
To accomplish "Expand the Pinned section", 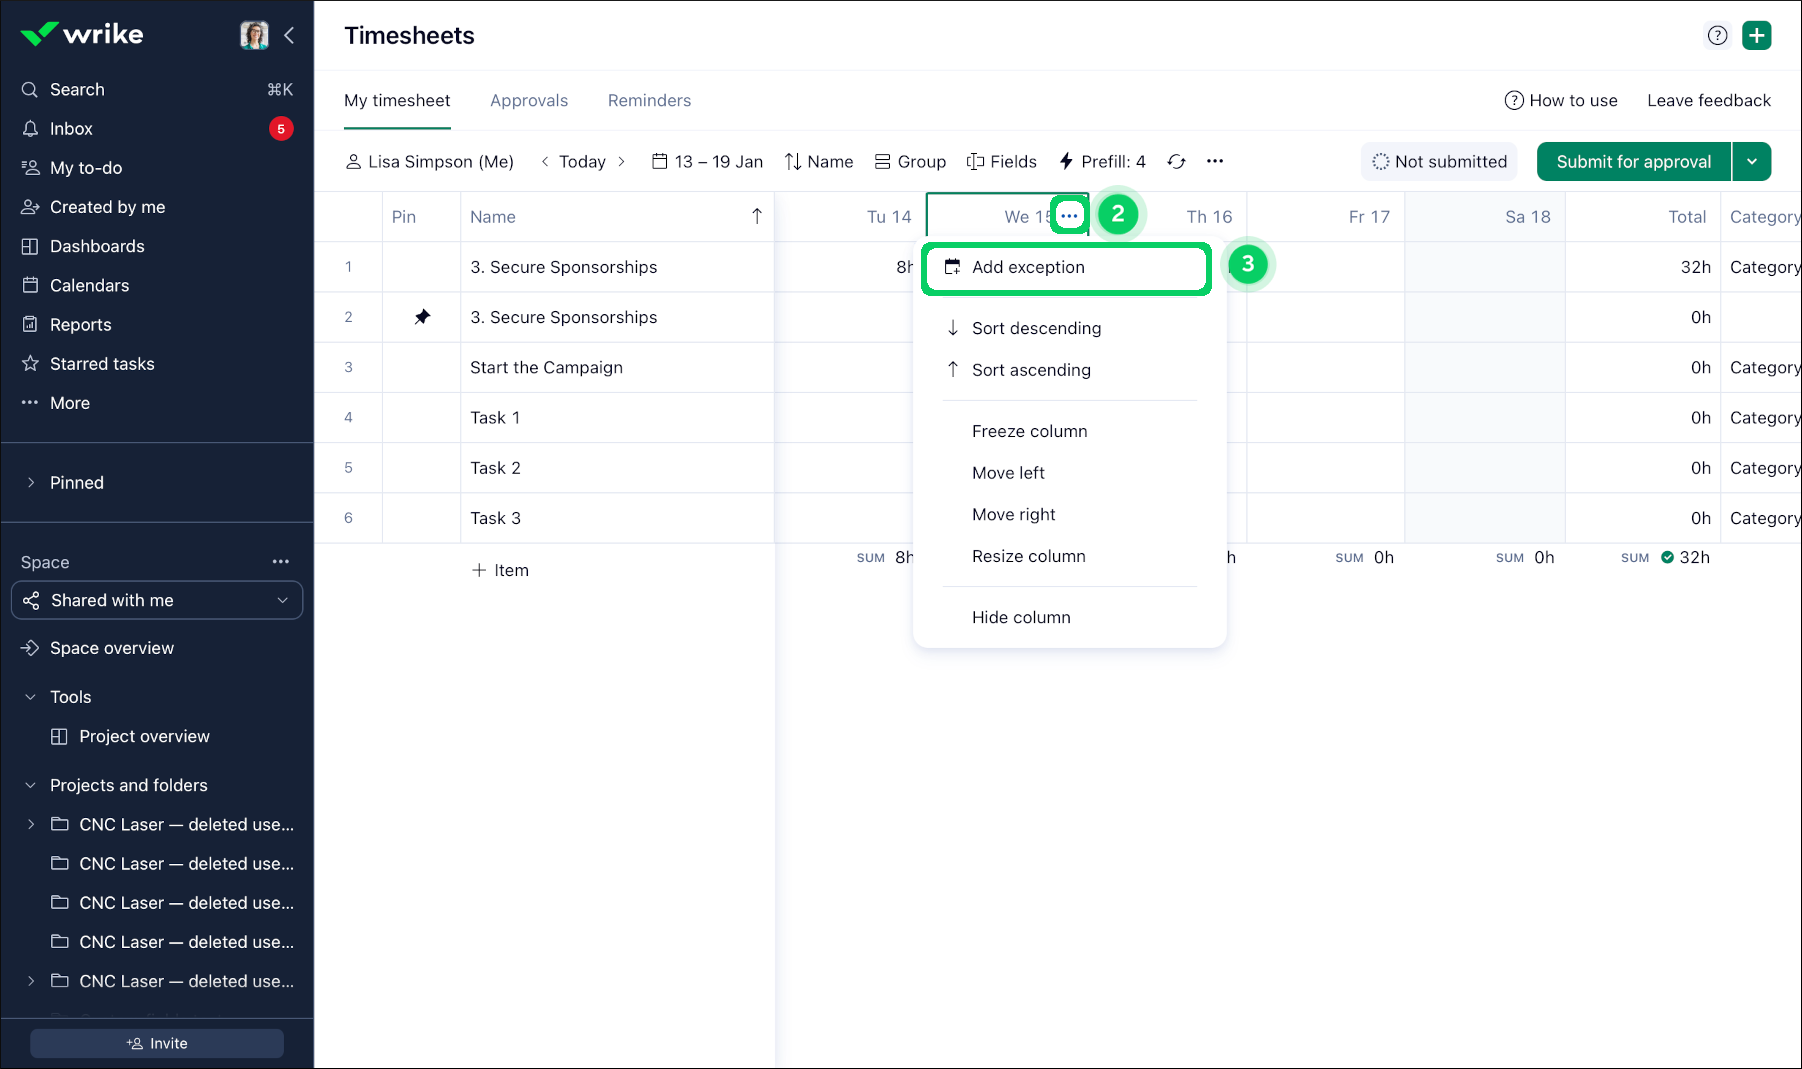I will click(31, 483).
